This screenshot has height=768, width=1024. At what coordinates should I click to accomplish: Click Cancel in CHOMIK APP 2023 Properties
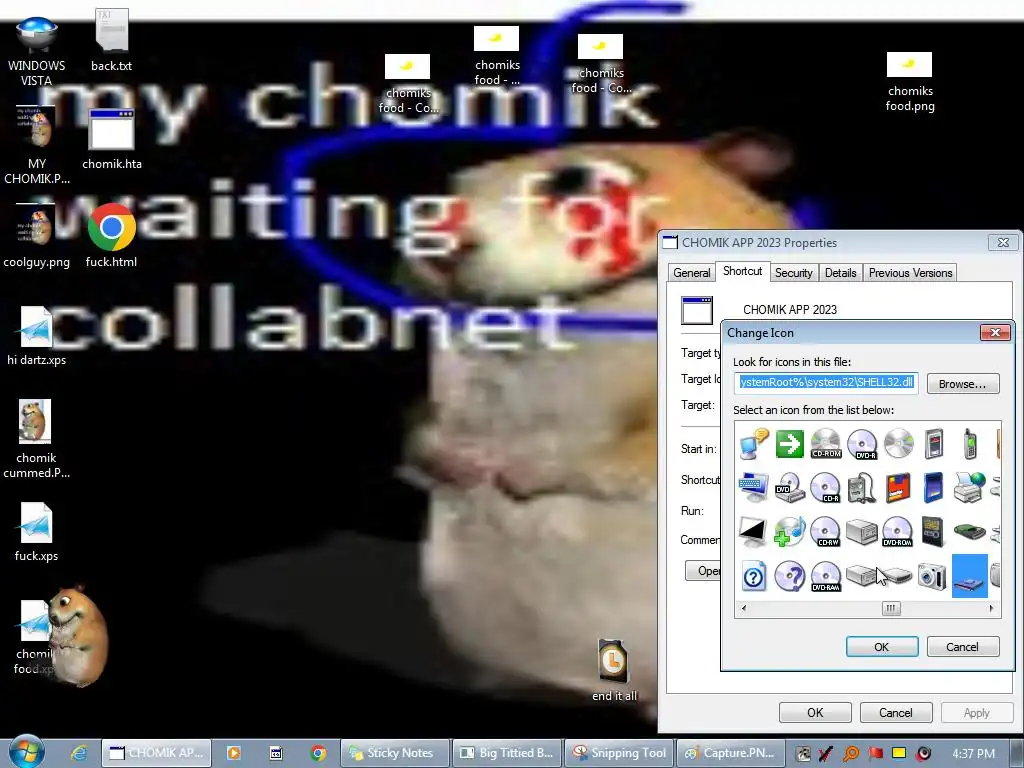(x=895, y=712)
